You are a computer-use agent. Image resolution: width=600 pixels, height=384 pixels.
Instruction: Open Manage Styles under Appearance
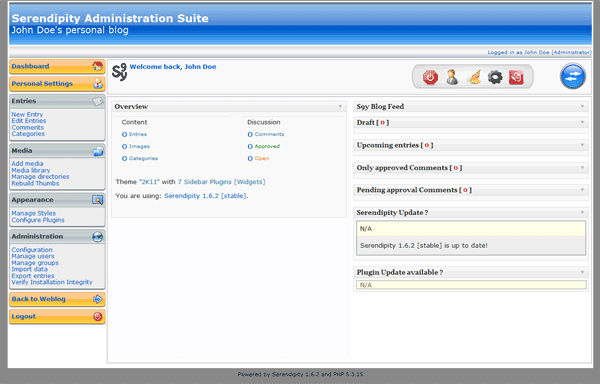34,213
